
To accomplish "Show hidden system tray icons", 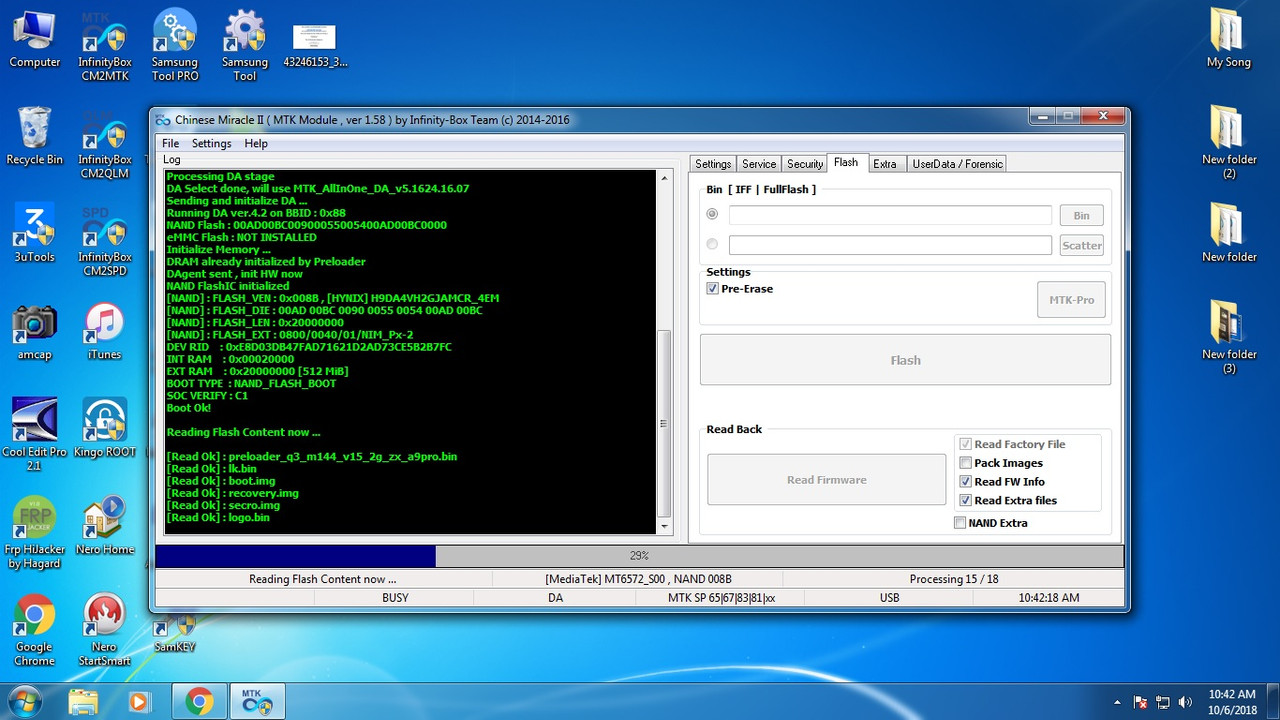I will point(1117,702).
